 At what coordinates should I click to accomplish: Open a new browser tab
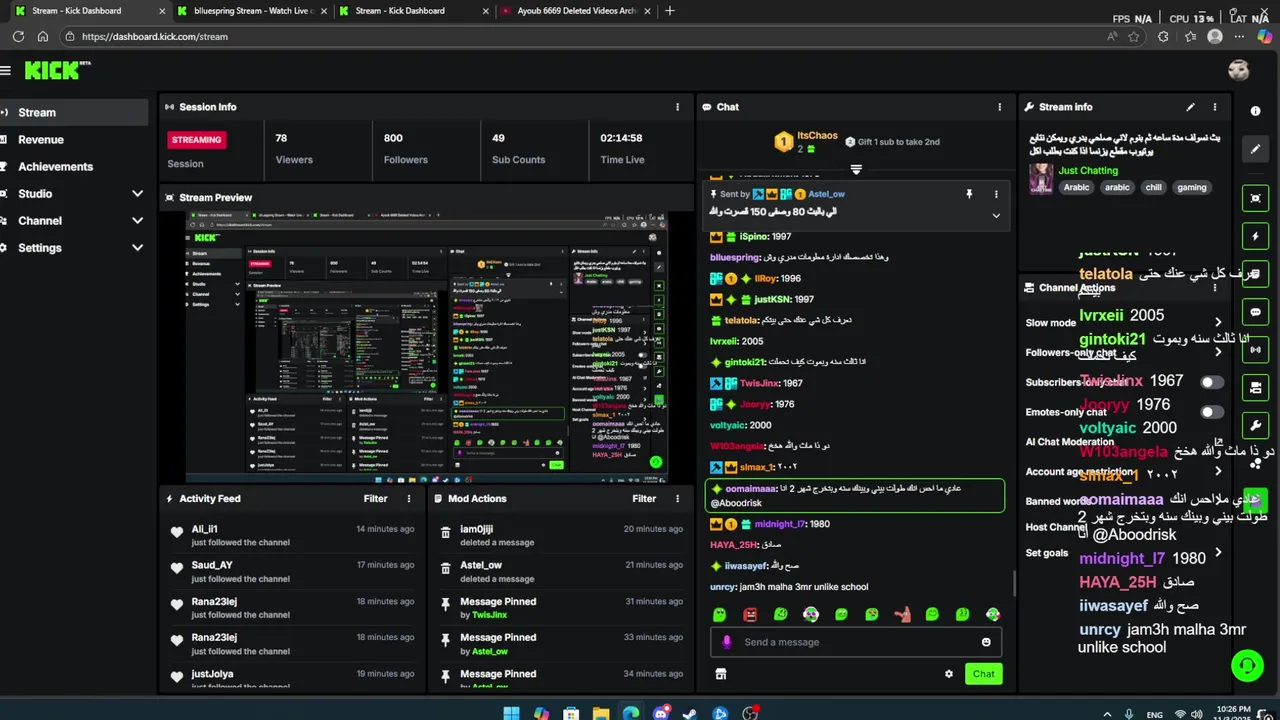(669, 11)
